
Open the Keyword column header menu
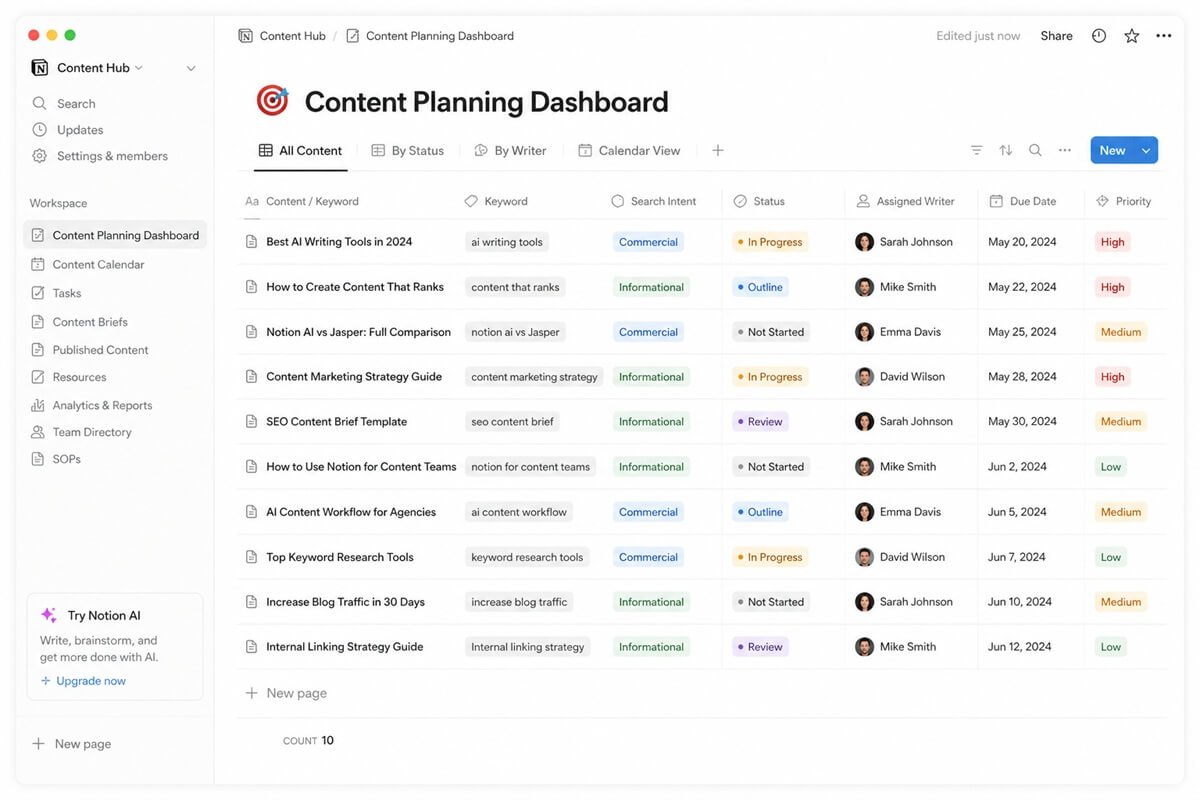(496, 201)
